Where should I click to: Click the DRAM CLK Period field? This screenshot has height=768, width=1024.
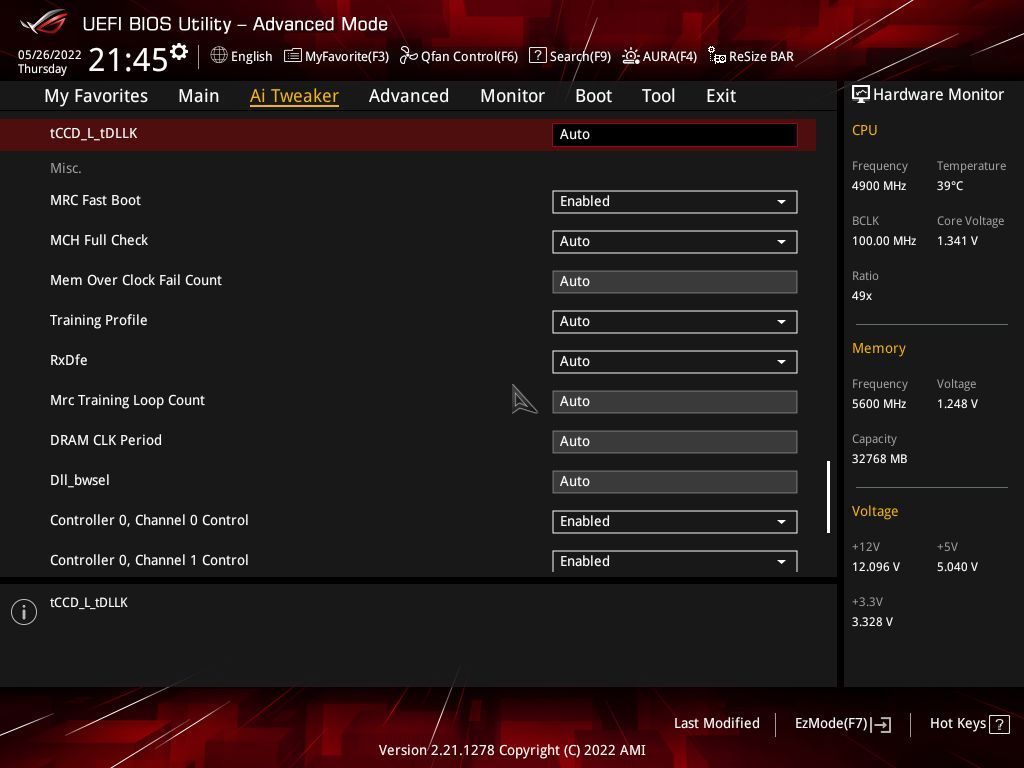675,441
